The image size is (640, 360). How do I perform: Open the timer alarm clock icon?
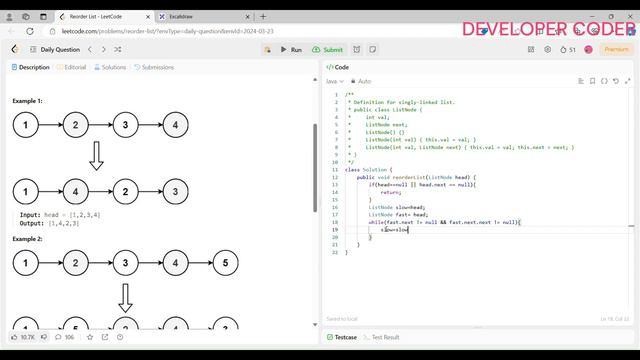click(357, 49)
